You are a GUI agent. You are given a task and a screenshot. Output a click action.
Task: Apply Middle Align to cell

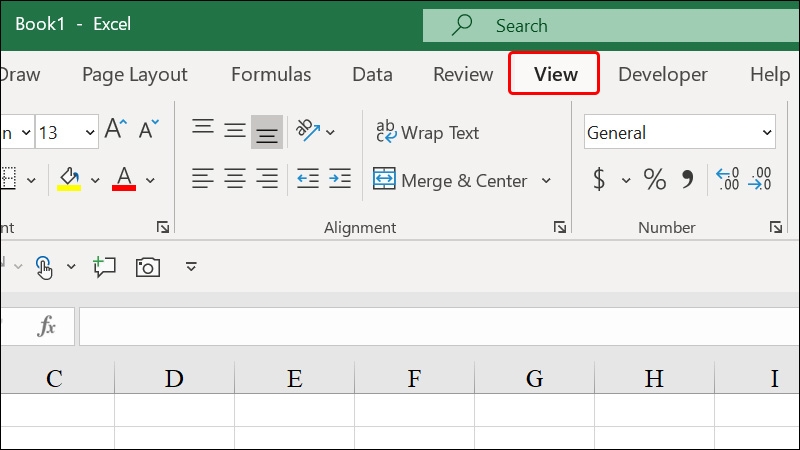point(235,131)
